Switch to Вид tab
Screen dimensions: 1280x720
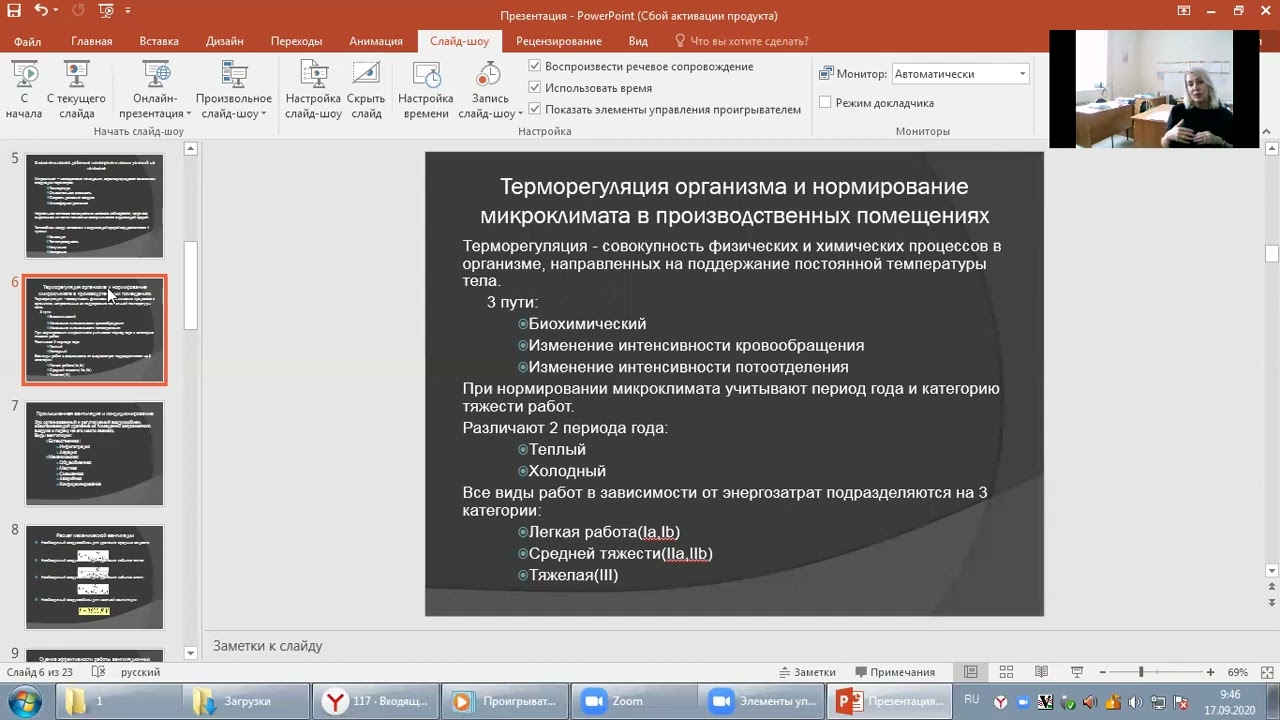click(x=638, y=41)
